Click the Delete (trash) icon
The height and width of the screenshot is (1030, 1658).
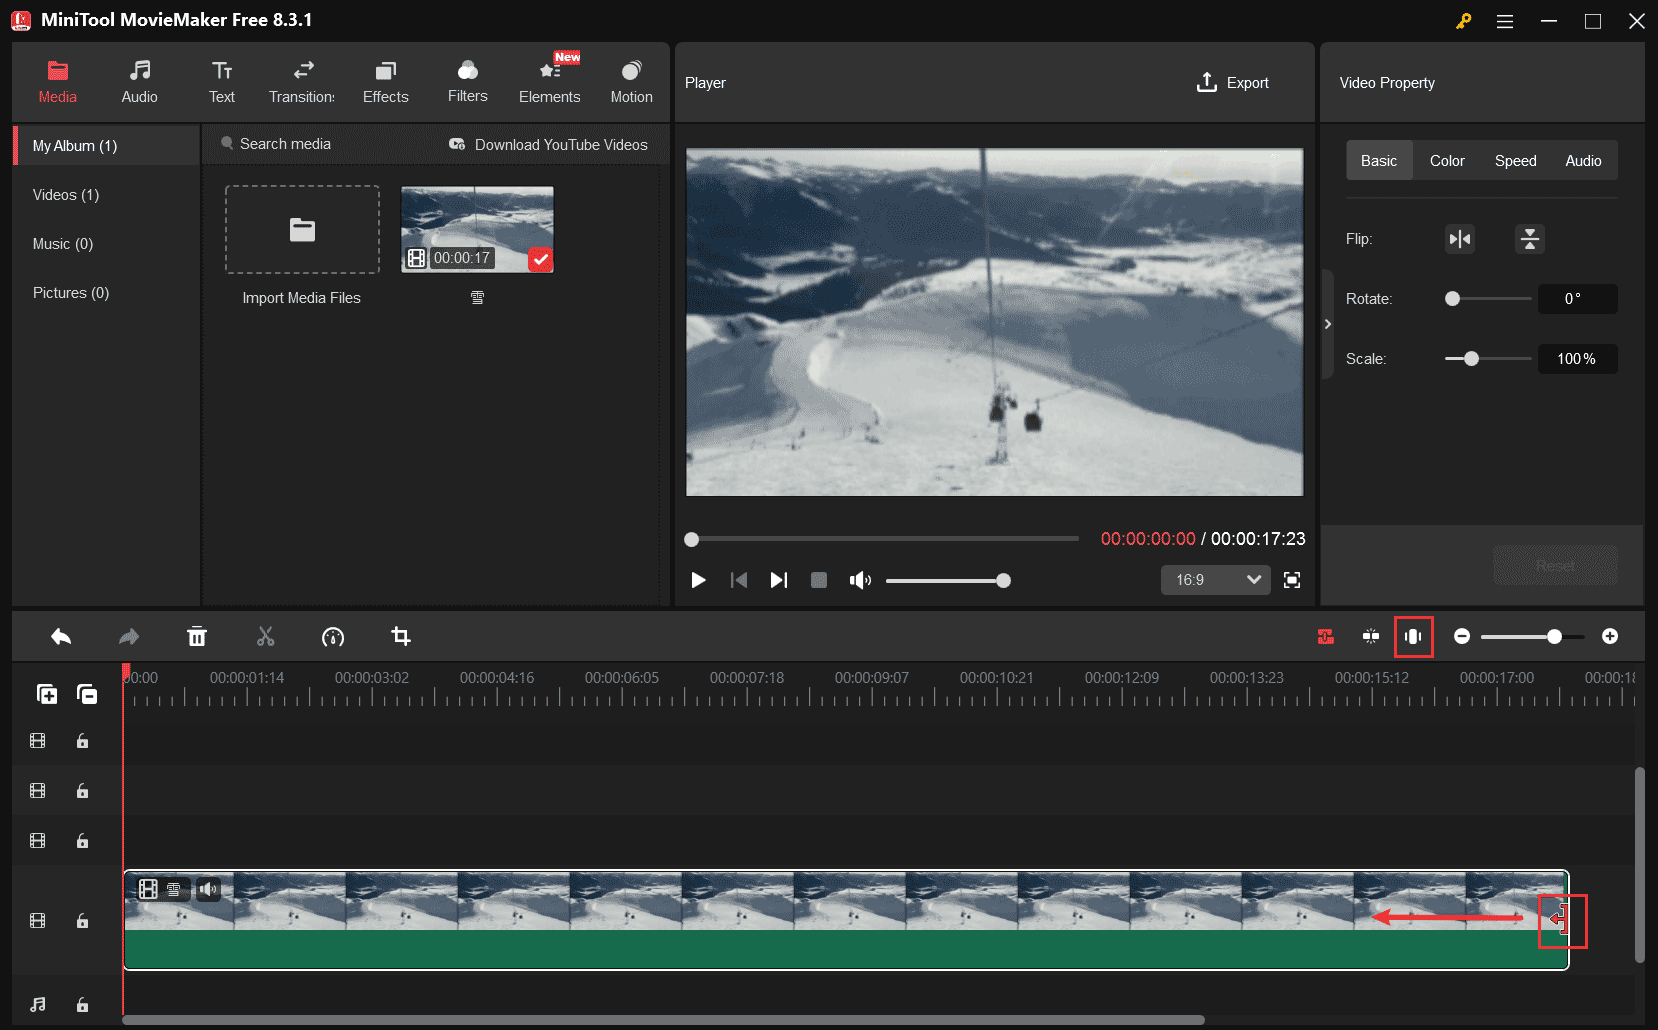point(197,636)
